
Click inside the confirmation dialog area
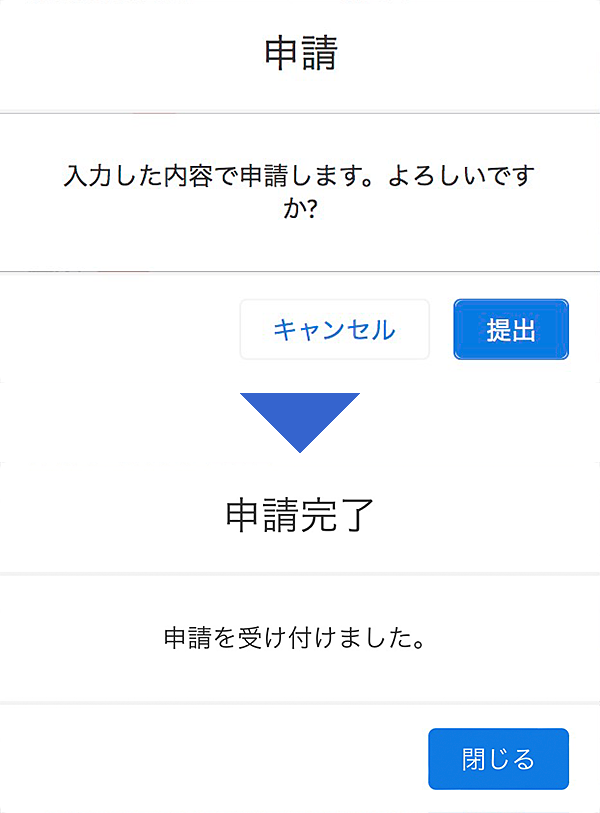tap(299, 190)
